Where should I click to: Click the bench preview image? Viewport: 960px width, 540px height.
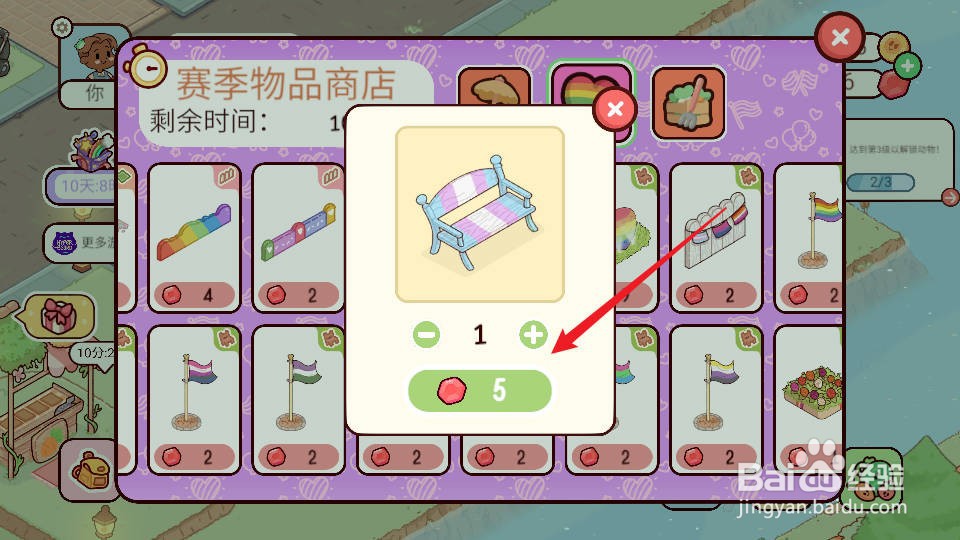coord(479,214)
